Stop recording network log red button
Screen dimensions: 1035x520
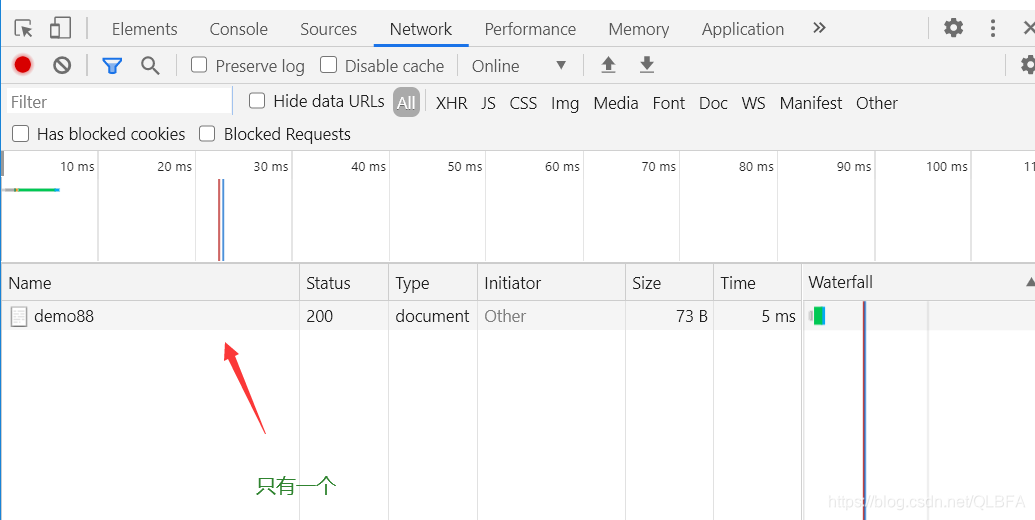click(23, 65)
